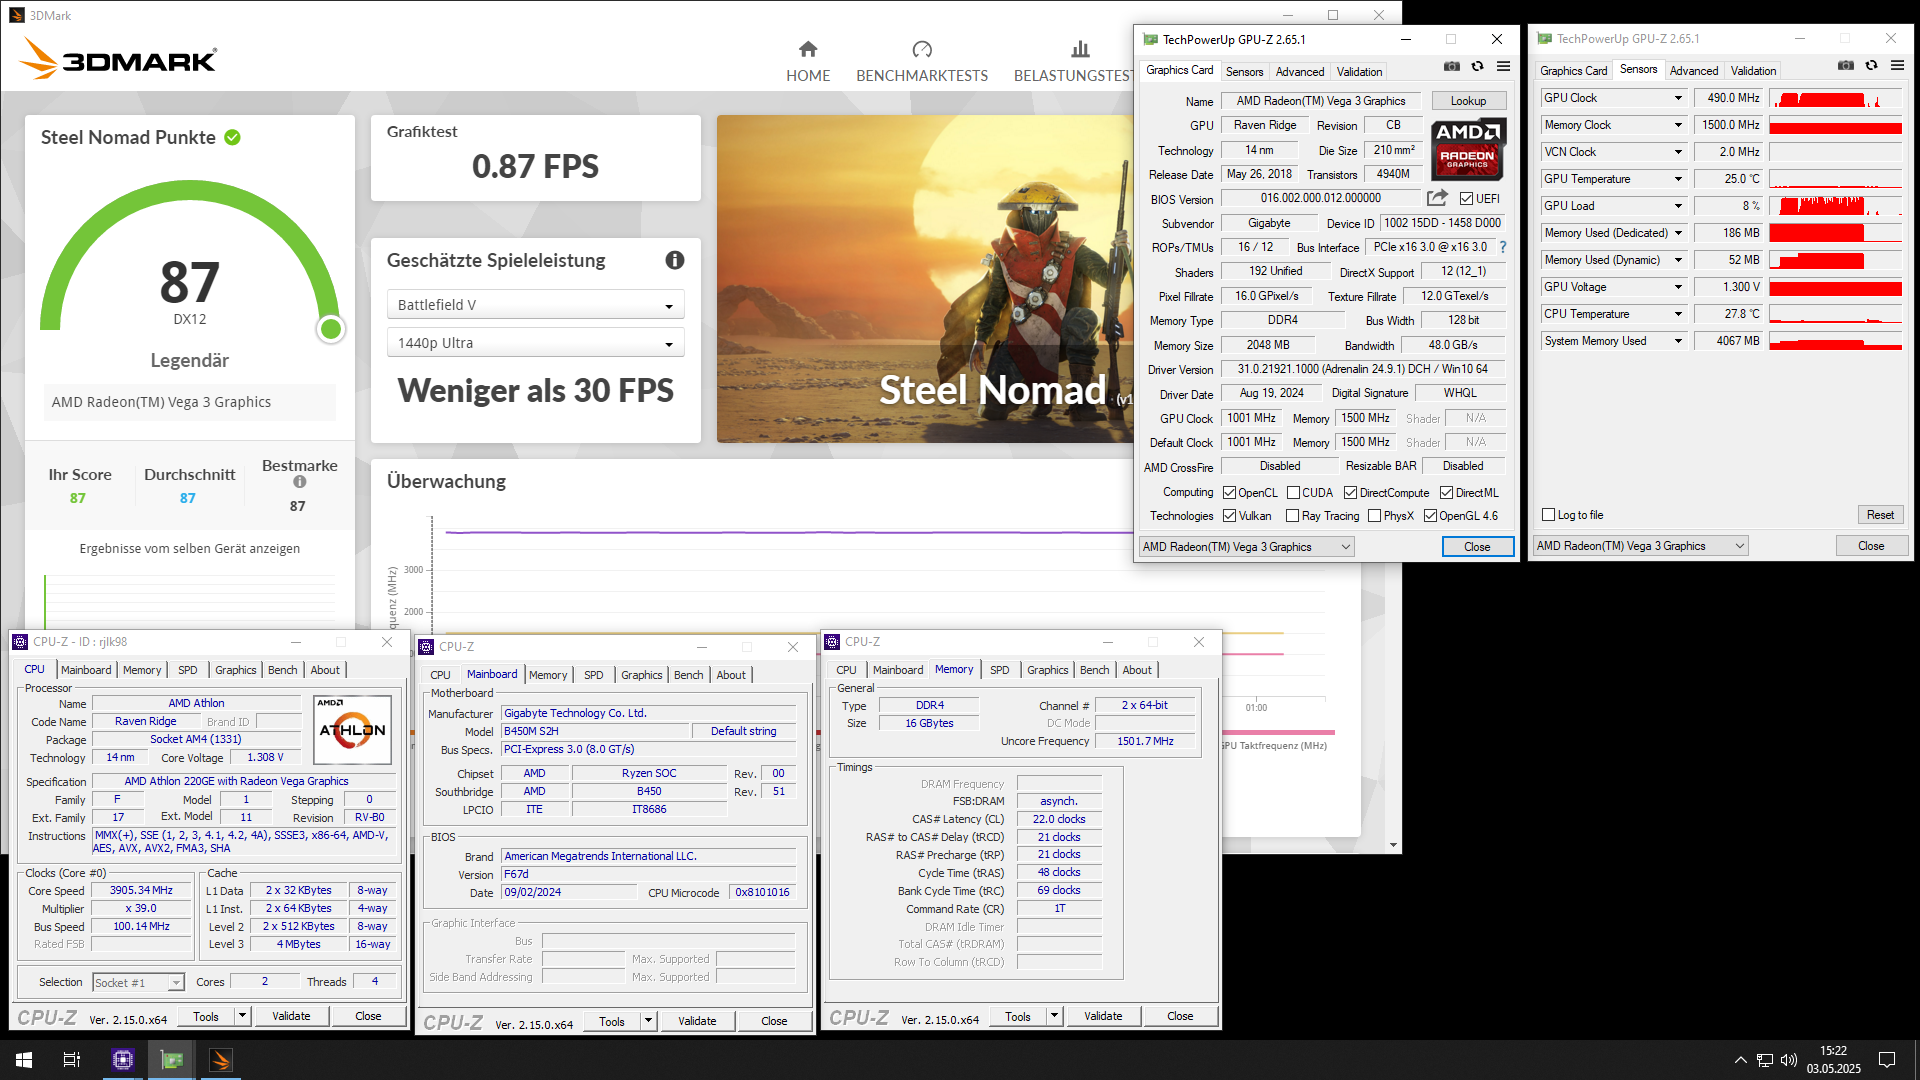Image resolution: width=1920 pixels, height=1080 pixels.
Task: Toggle the CUDA checkbox
Action: tap(1293, 493)
